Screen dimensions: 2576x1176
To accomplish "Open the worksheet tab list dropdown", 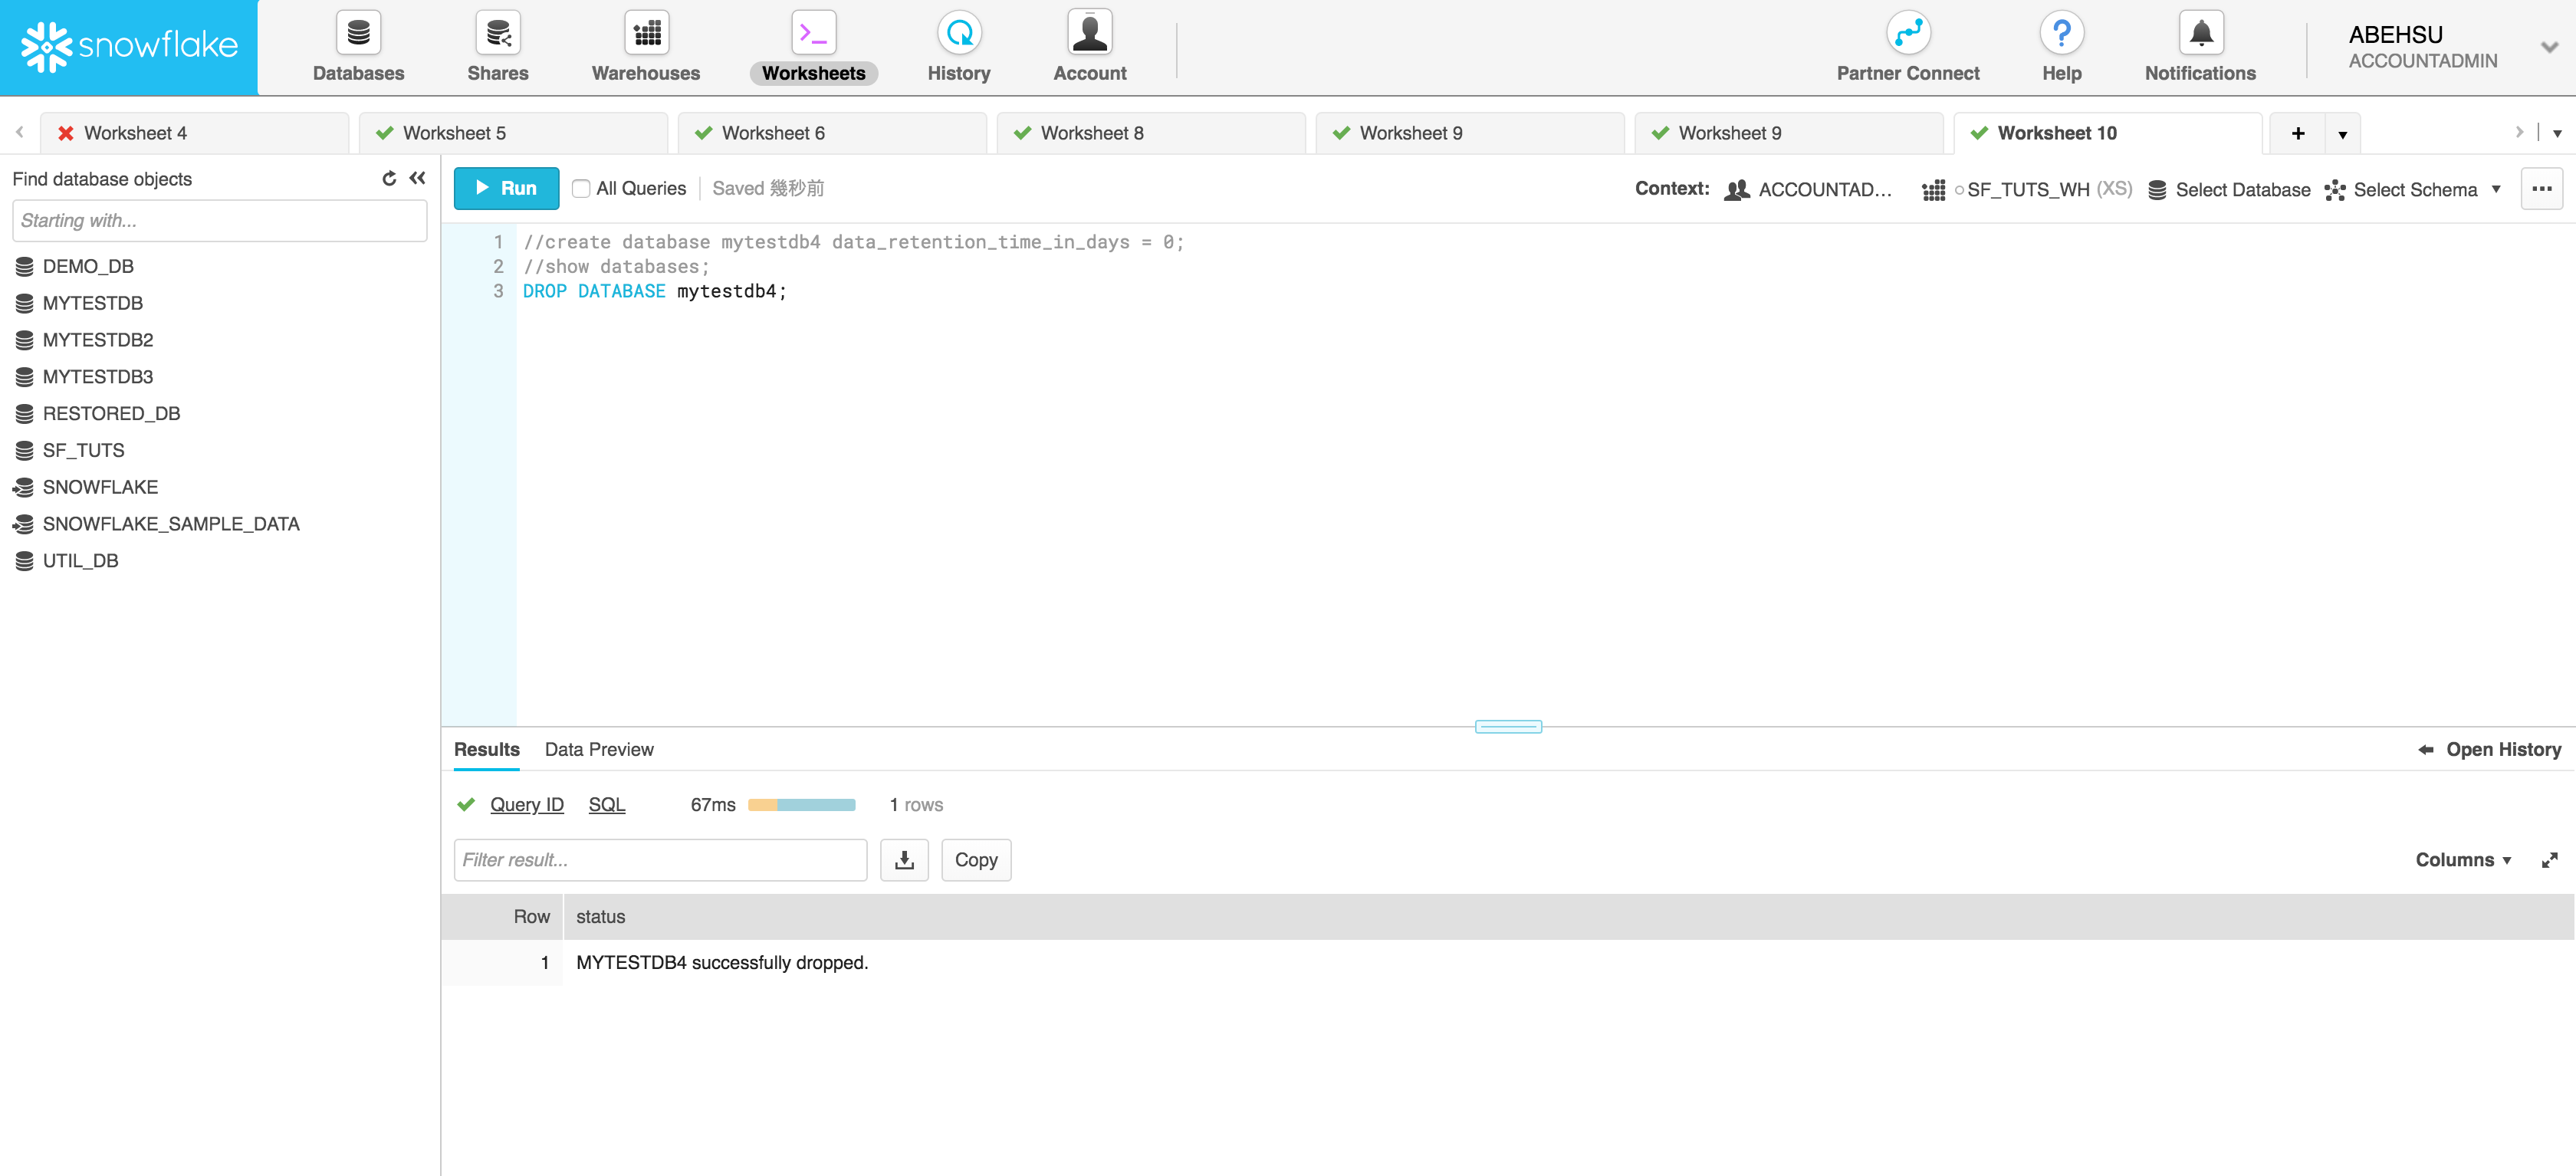I will (2557, 134).
